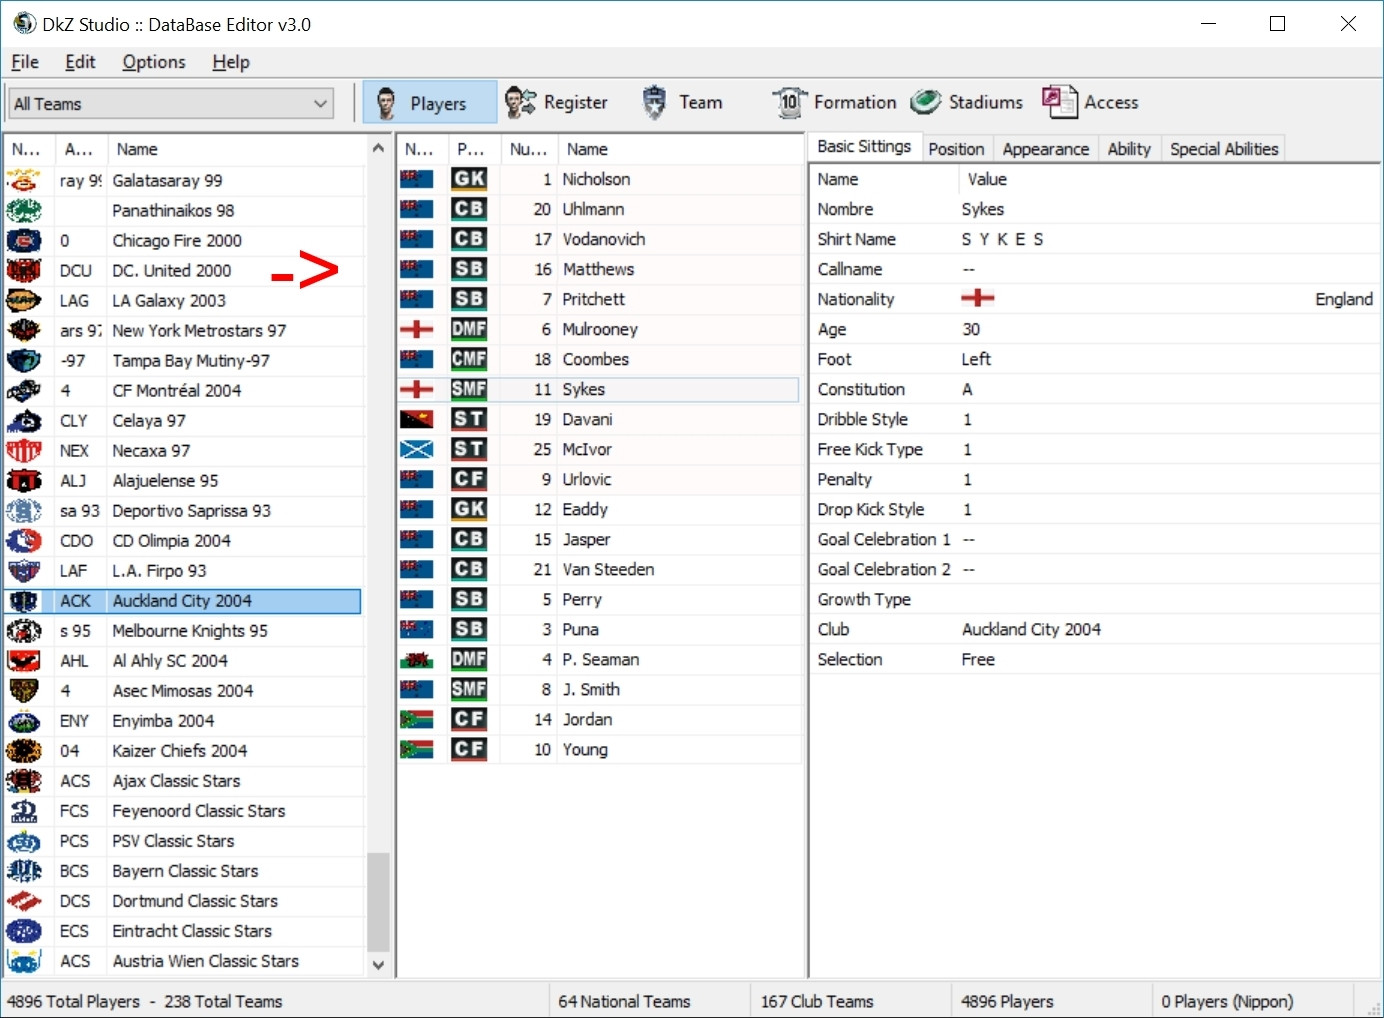1384x1018 pixels.
Task: Click the Galatasaray 99 team crest
Action: (x=24, y=181)
